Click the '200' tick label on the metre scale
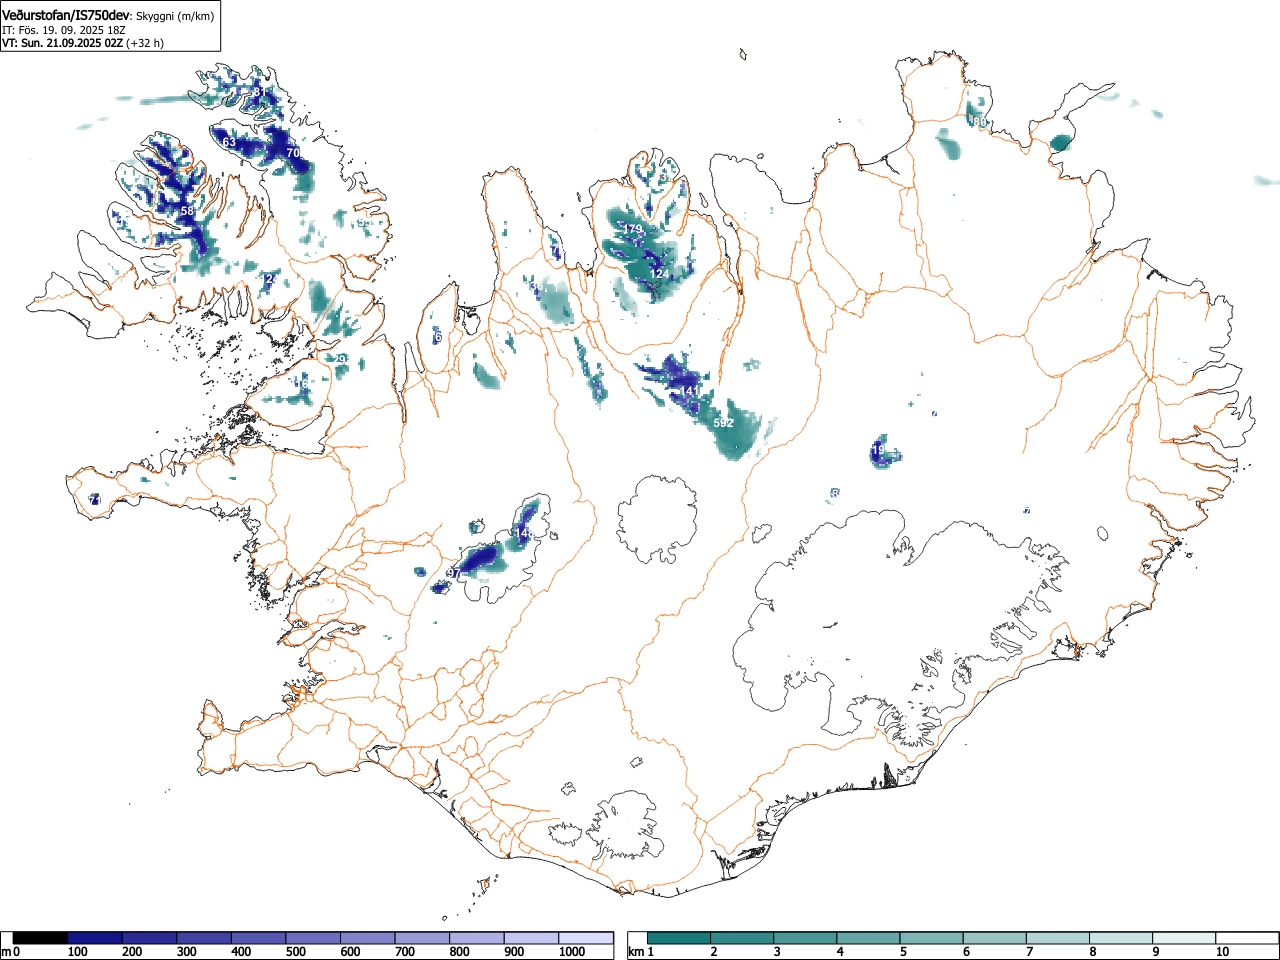 click(132, 952)
